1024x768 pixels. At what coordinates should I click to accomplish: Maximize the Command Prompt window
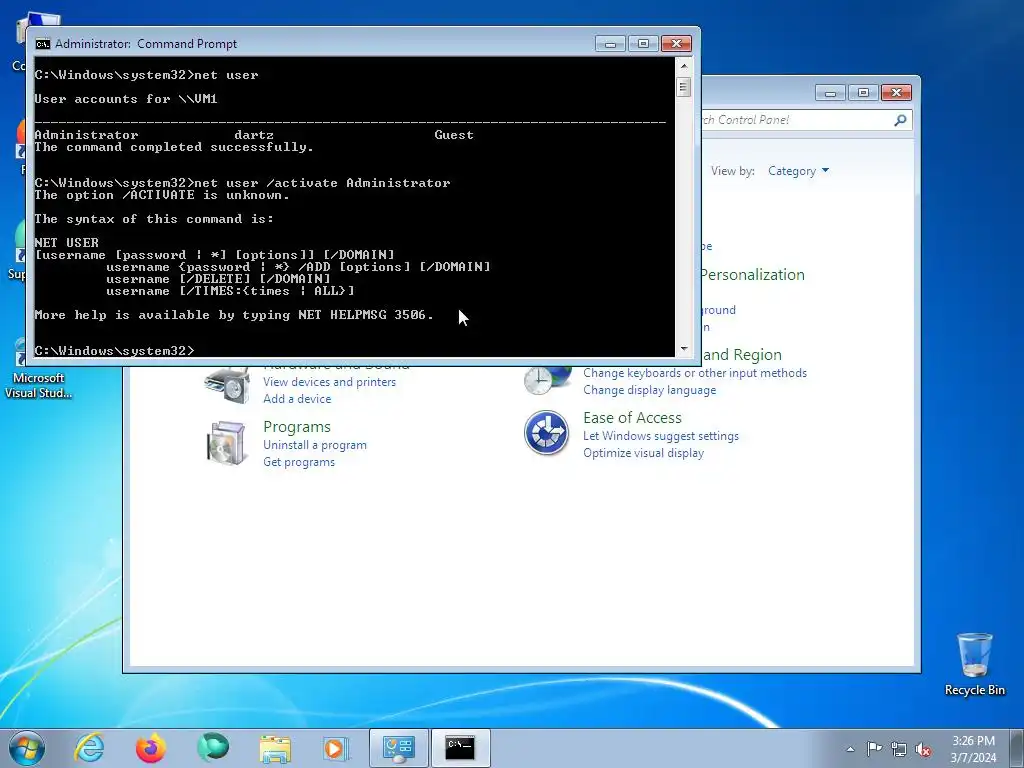(x=643, y=44)
